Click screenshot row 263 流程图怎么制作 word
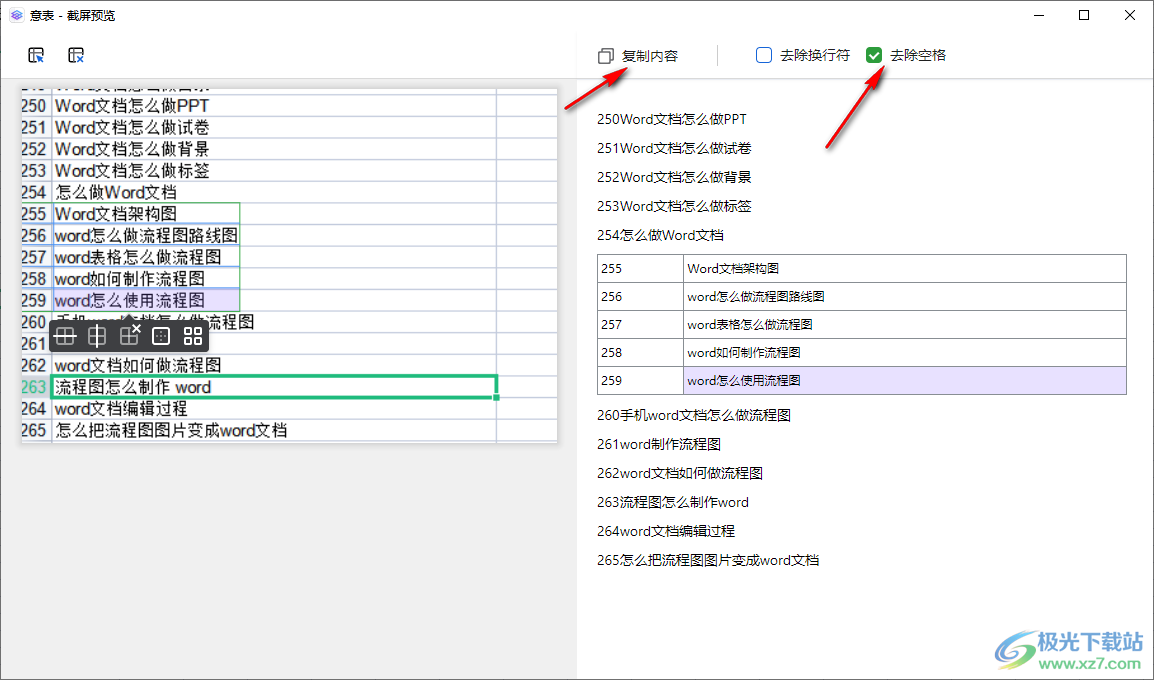This screenshot has width=1154, height=680. pos(274,387)
